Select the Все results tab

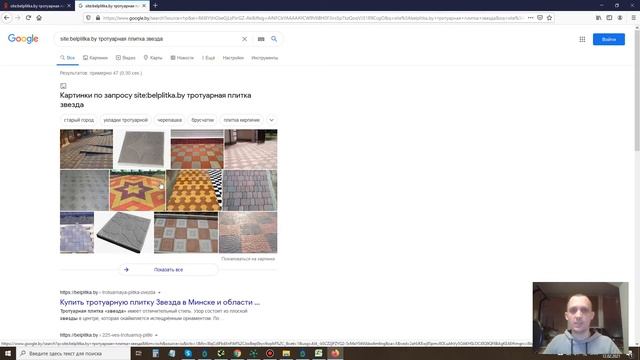pyautogui.click(x=68, y=58)
